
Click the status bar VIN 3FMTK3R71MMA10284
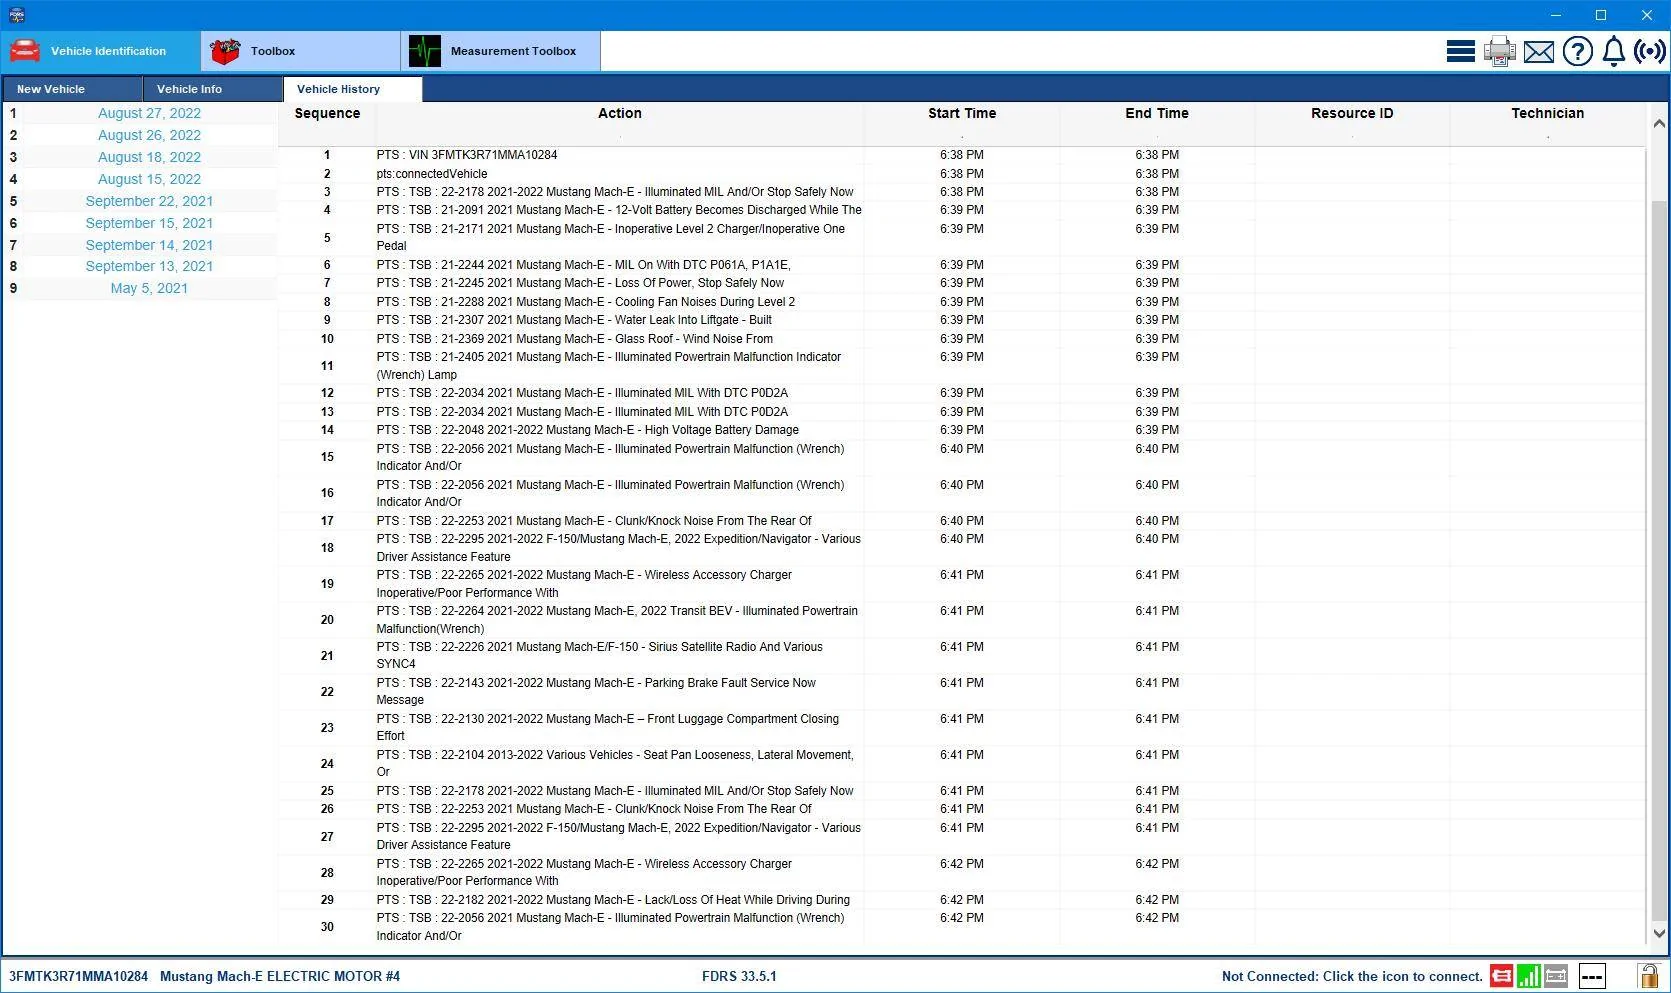(78, 976)
